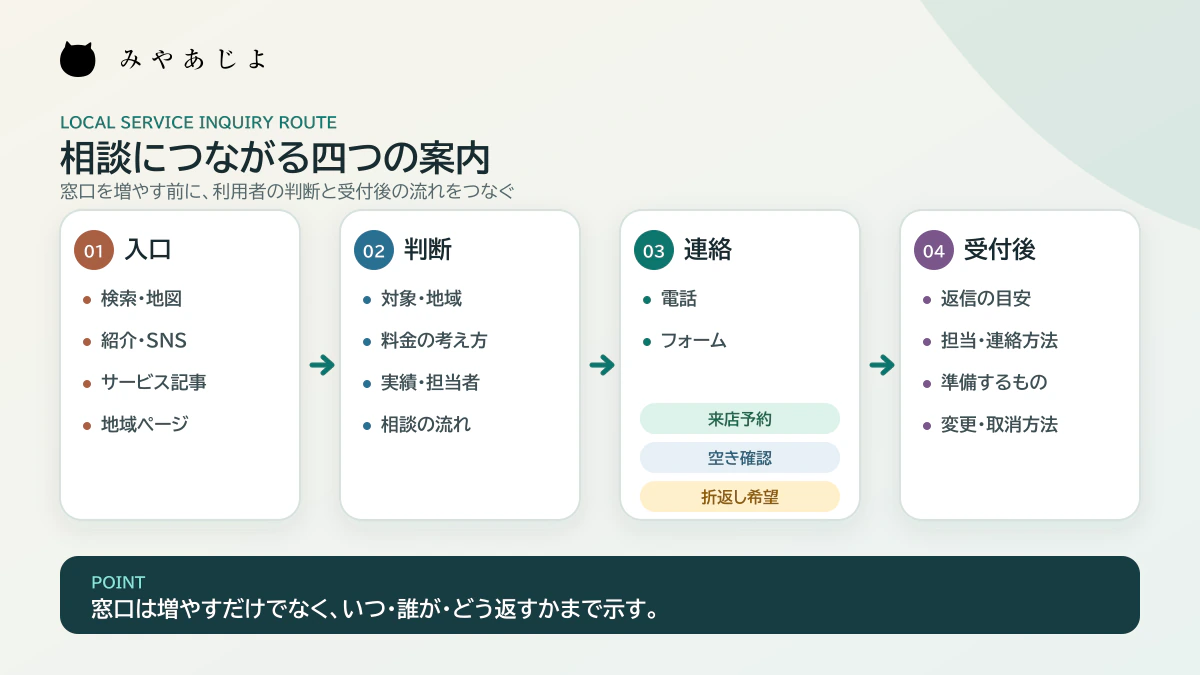This screenshot has height=675, width=1200.
Task: Select the 料金の考え方 list item
Action: 425,340
